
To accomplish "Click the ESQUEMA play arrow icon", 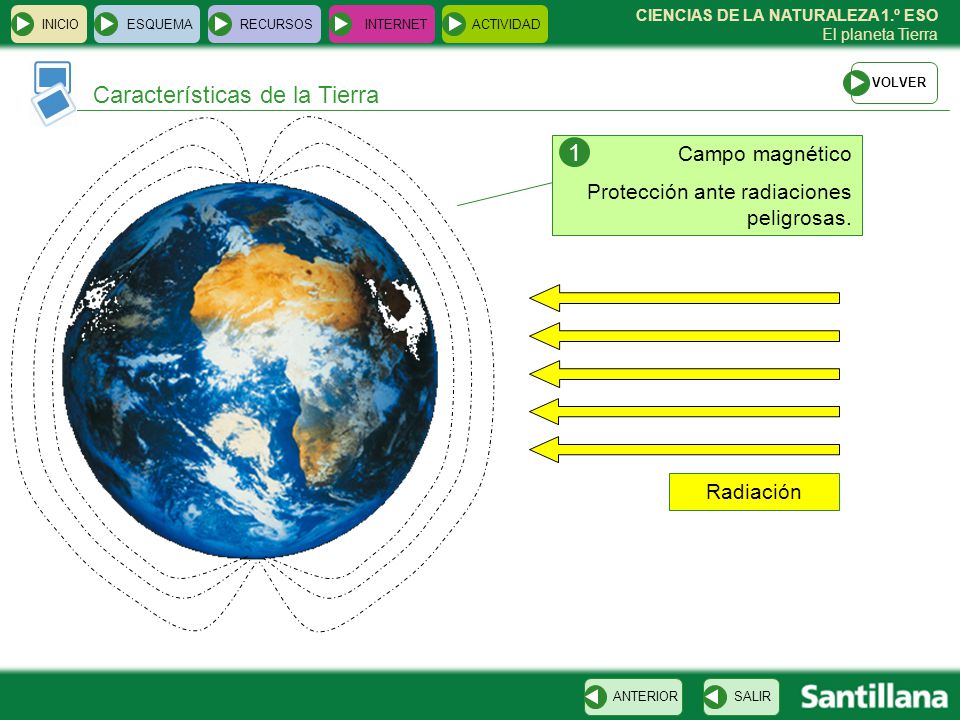I will (x=107, y=24).
